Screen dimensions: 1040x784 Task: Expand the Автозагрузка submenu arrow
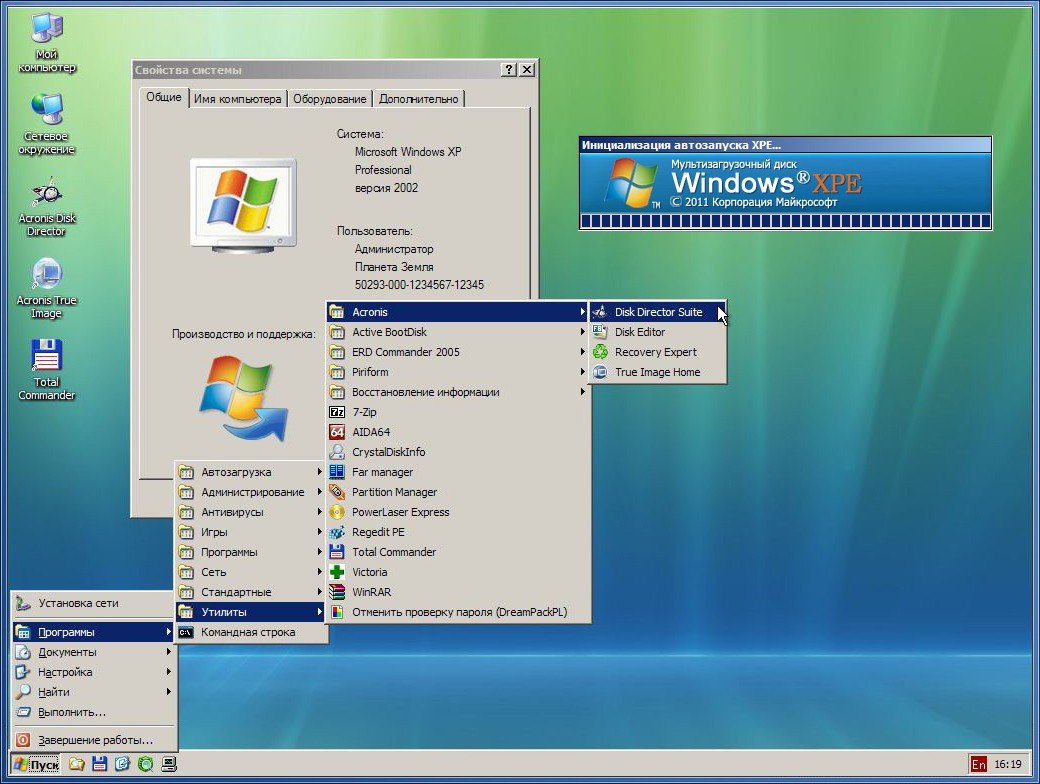(x=319, y=472)
